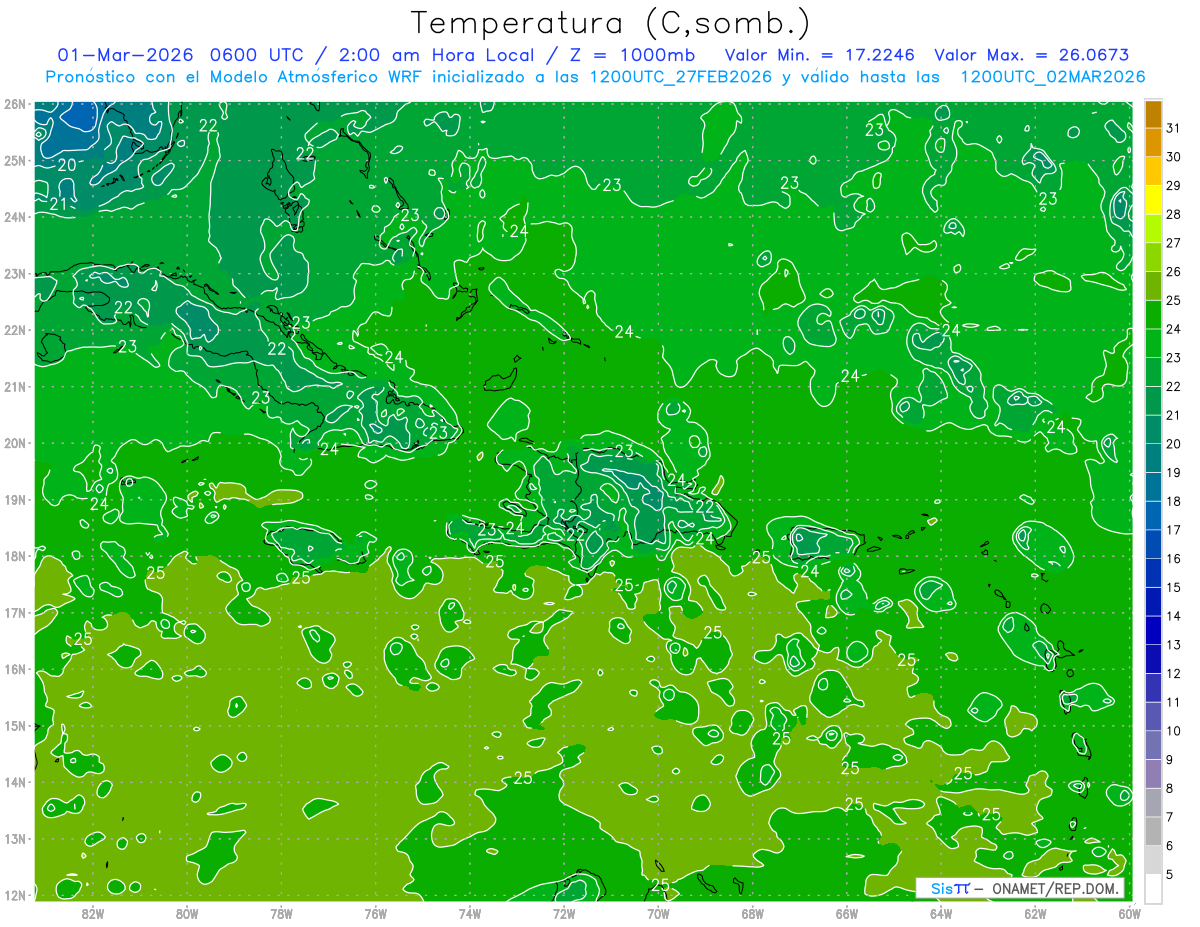Click the longitude axis label 66W
The width and height of the screenshot is (1200, 927).
(846, 913)
